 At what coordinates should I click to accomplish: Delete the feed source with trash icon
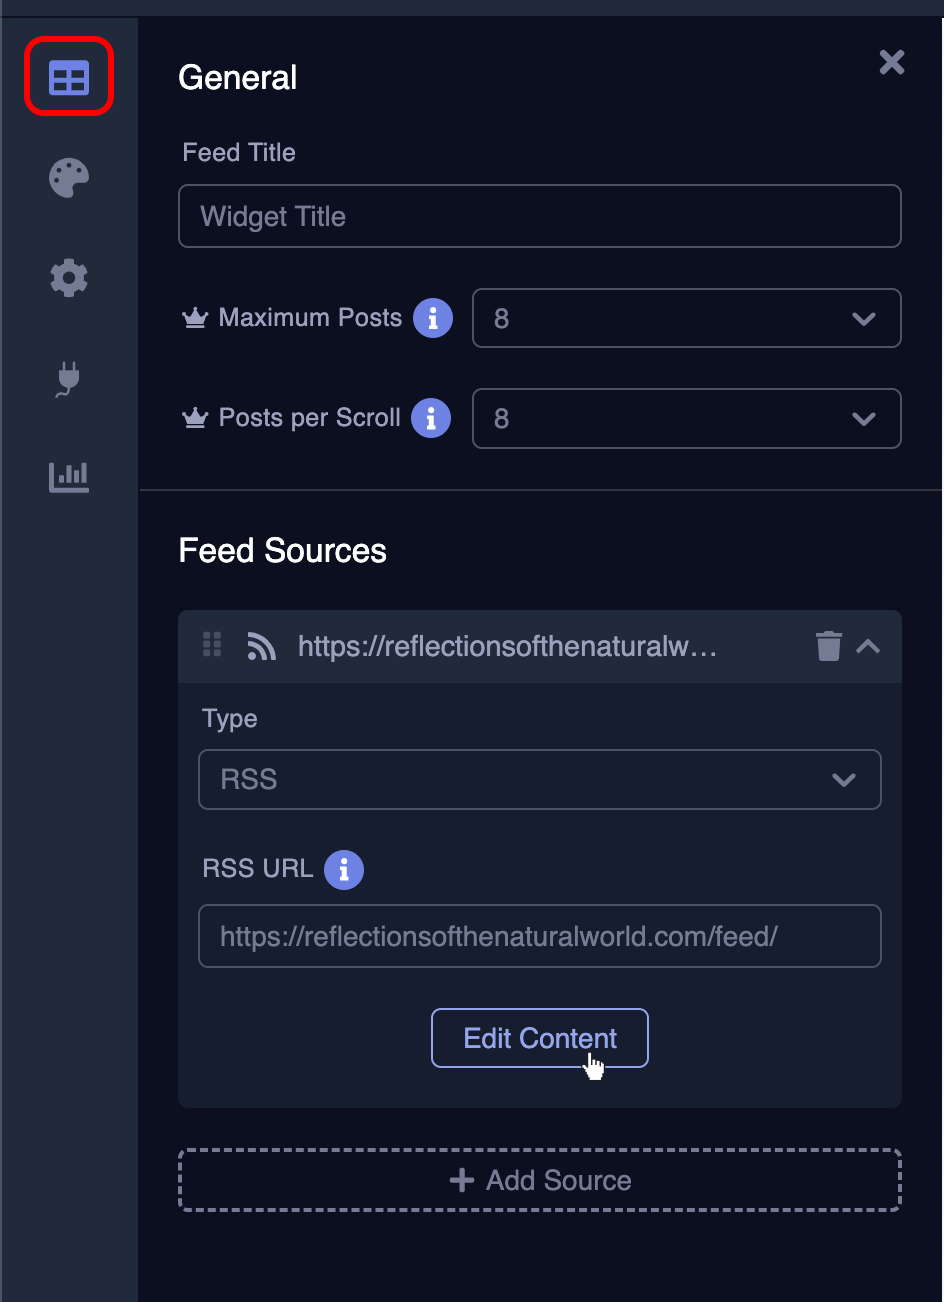tap(828, 646)
